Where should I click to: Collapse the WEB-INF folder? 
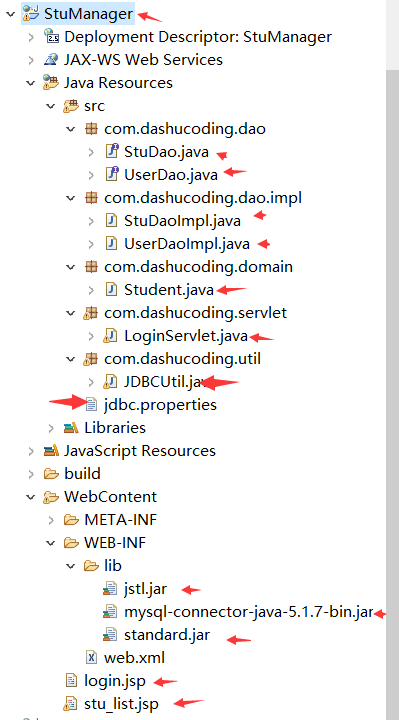click(51, 543)
